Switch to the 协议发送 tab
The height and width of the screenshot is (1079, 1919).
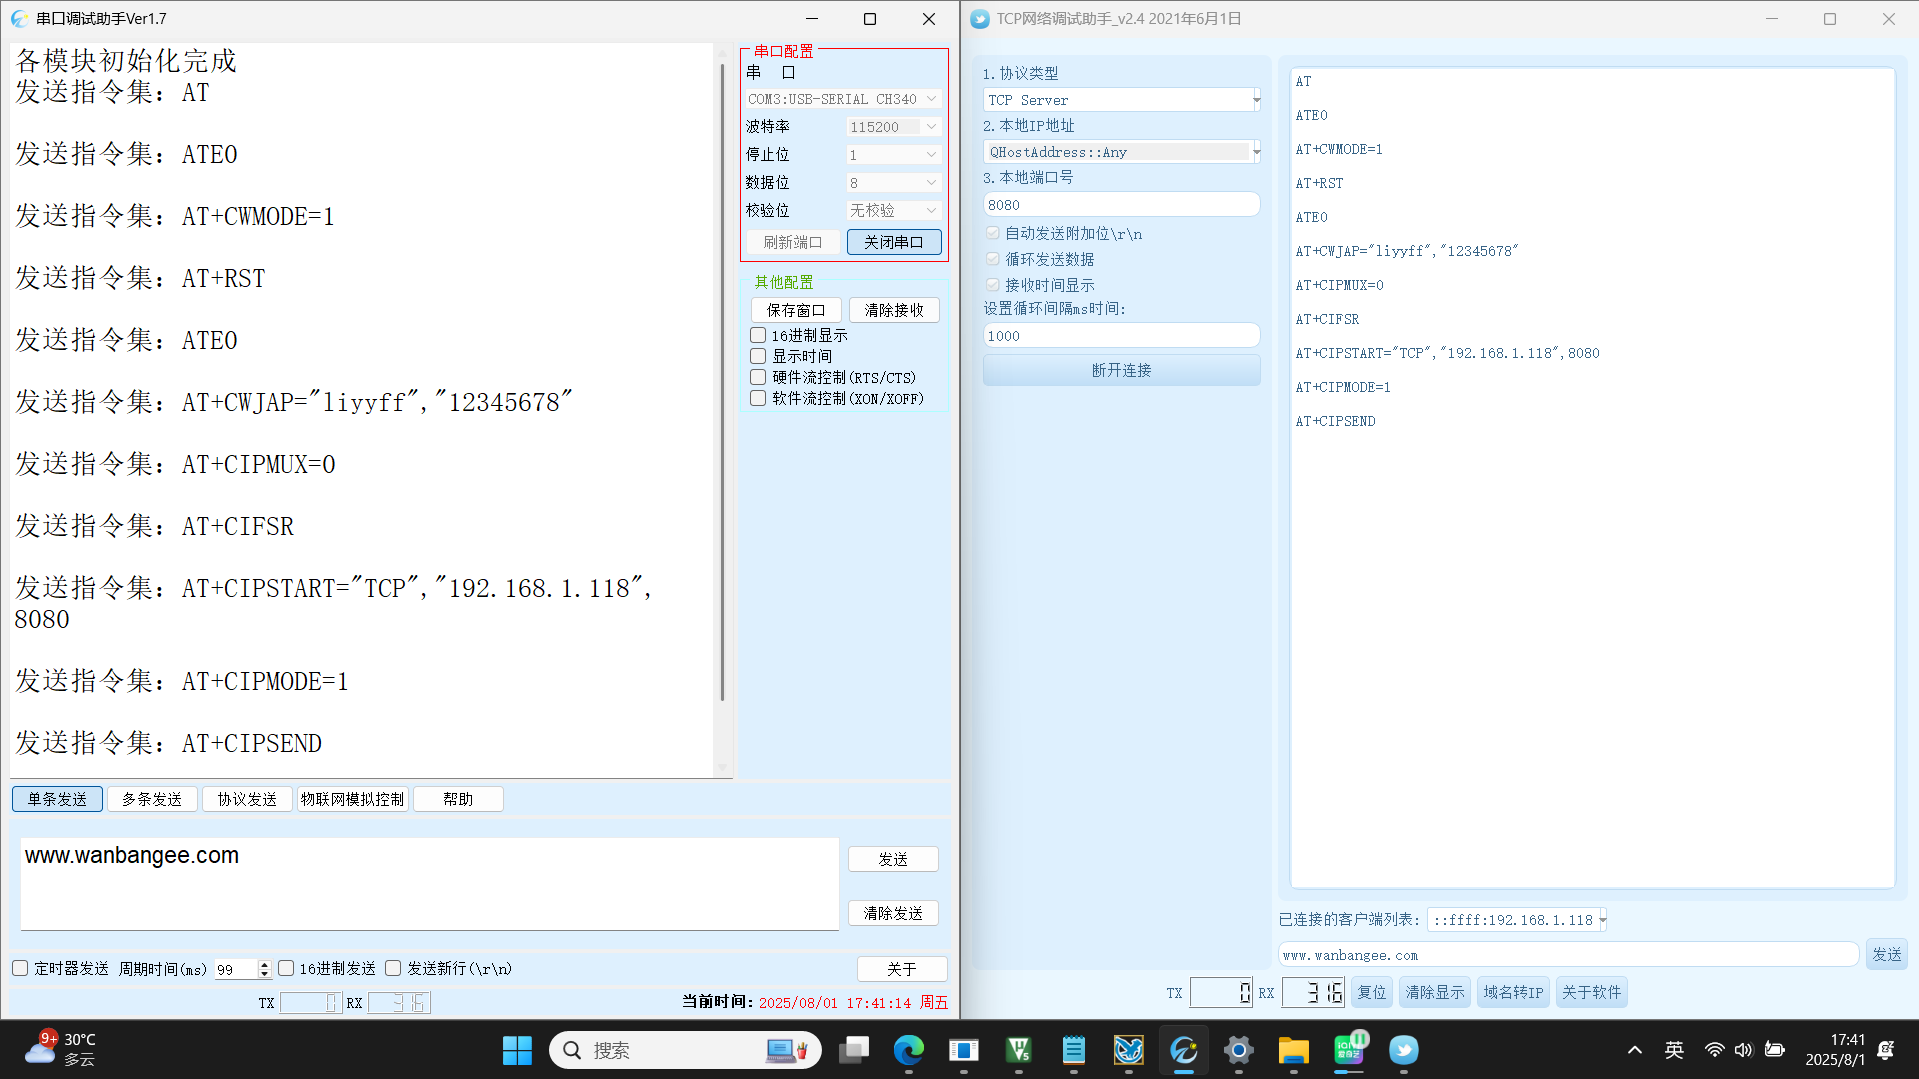(247, 799)
